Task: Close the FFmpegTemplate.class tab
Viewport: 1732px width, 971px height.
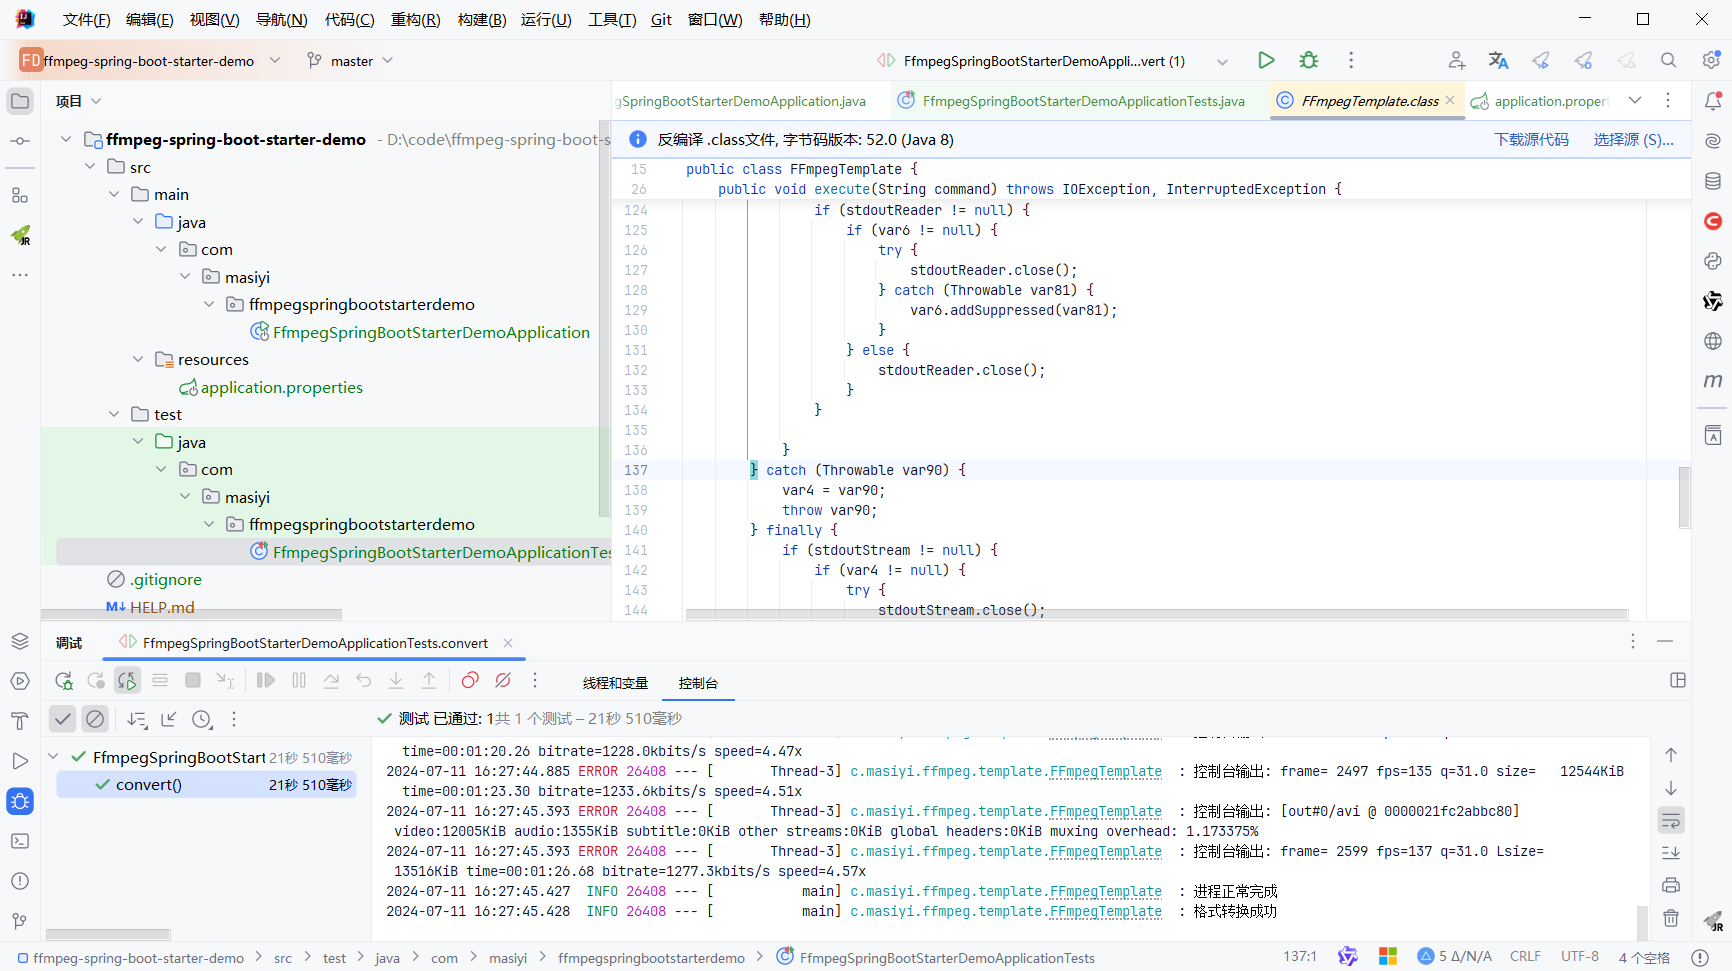Action: [x=1450, y=100]
